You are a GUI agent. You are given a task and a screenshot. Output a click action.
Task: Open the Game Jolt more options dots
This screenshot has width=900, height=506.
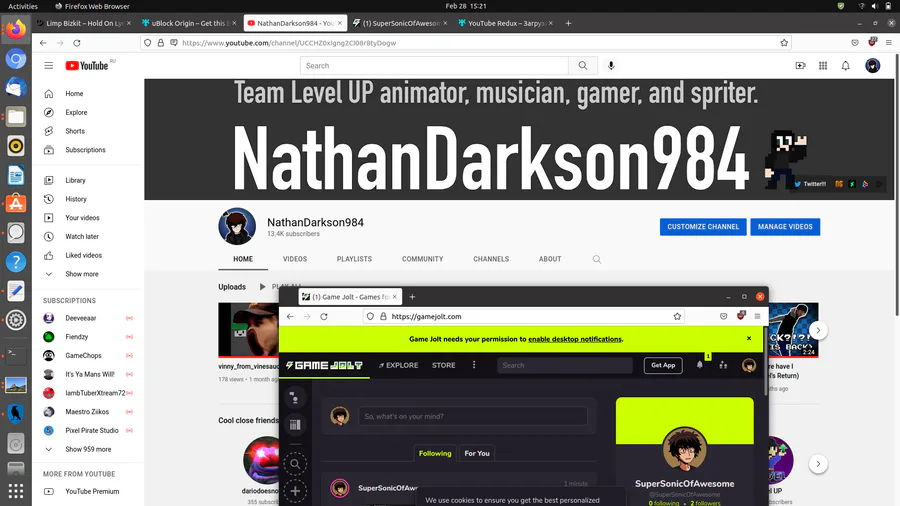click(x=474, y=365)
